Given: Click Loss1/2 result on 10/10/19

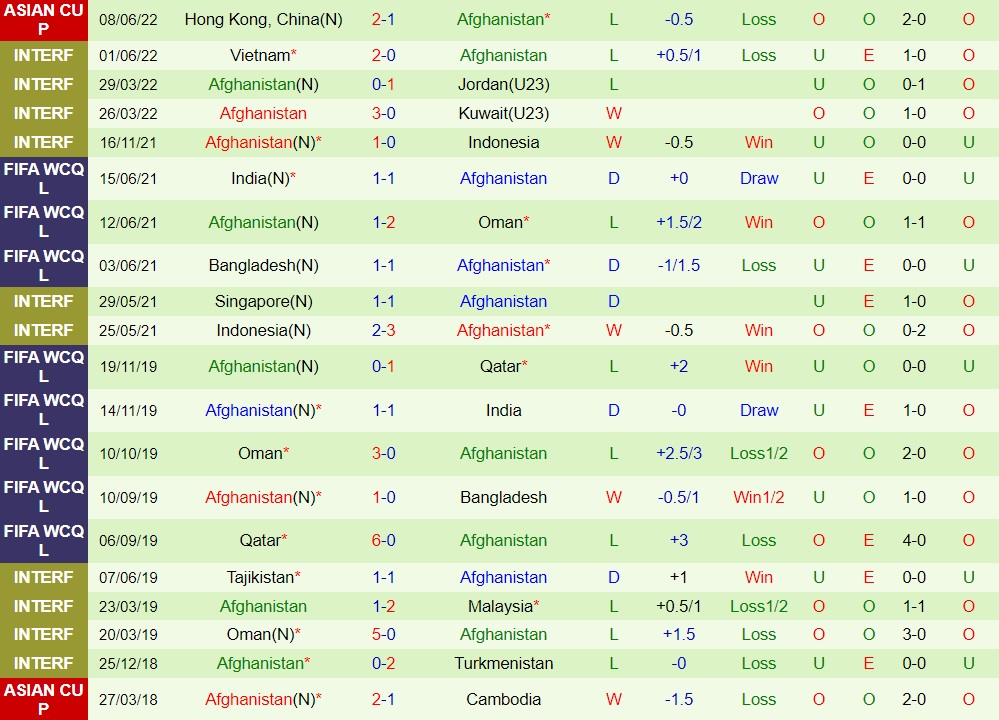Looking at the screenshot, I should [759, 454].
